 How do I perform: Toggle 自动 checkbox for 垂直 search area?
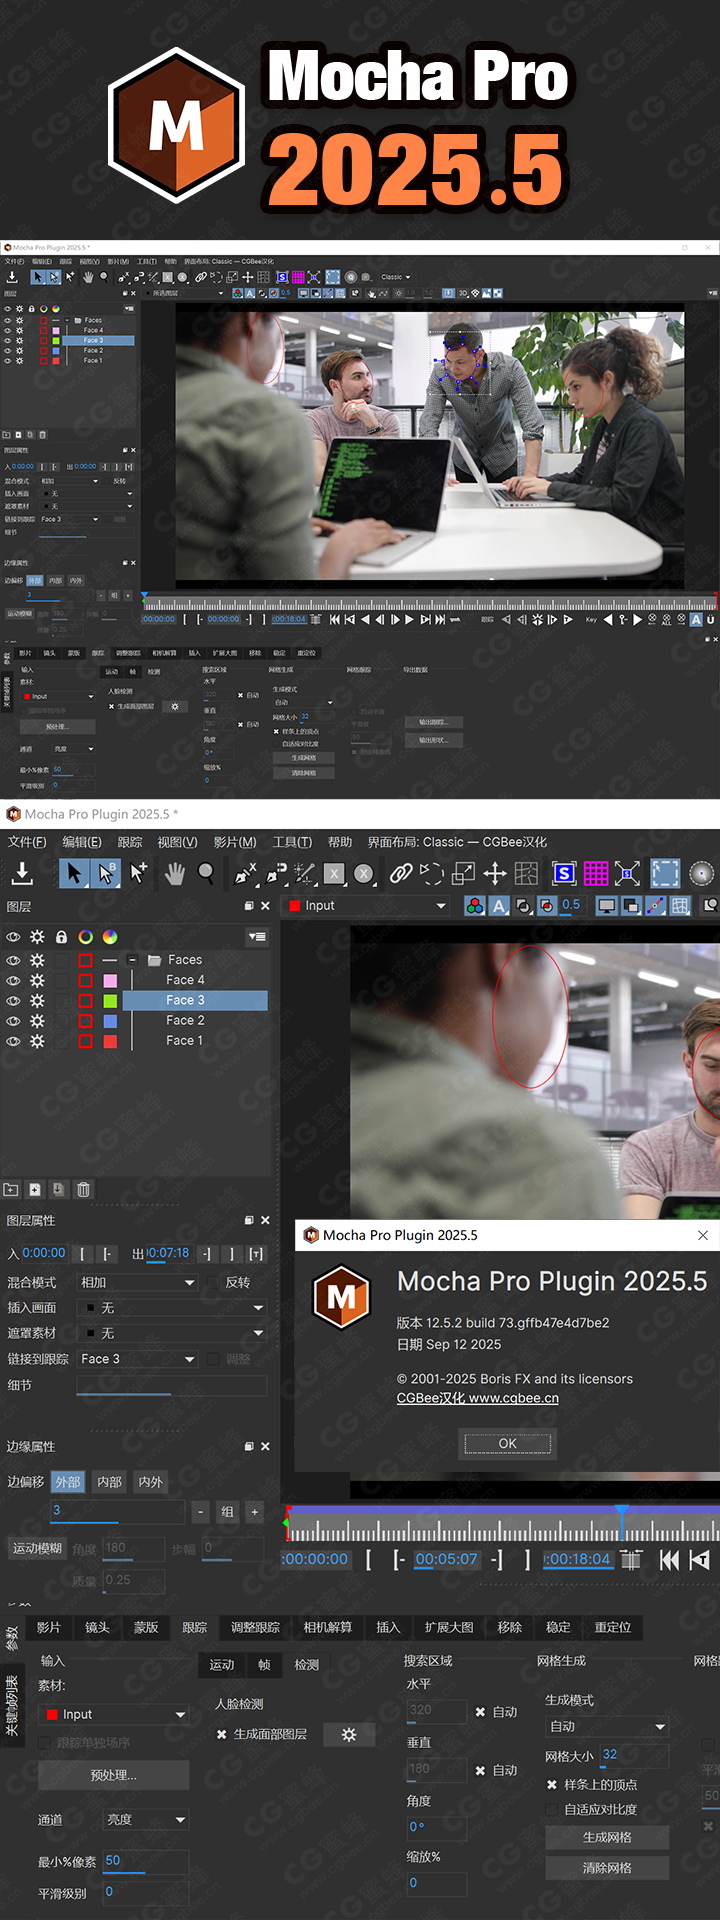480,1770
